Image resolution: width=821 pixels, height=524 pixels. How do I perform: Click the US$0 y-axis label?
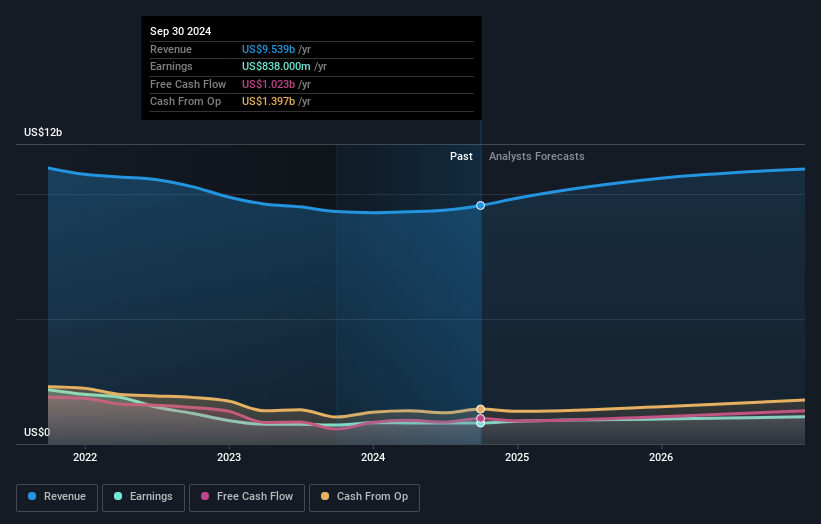pyautogui.click(x=37, y=432)
